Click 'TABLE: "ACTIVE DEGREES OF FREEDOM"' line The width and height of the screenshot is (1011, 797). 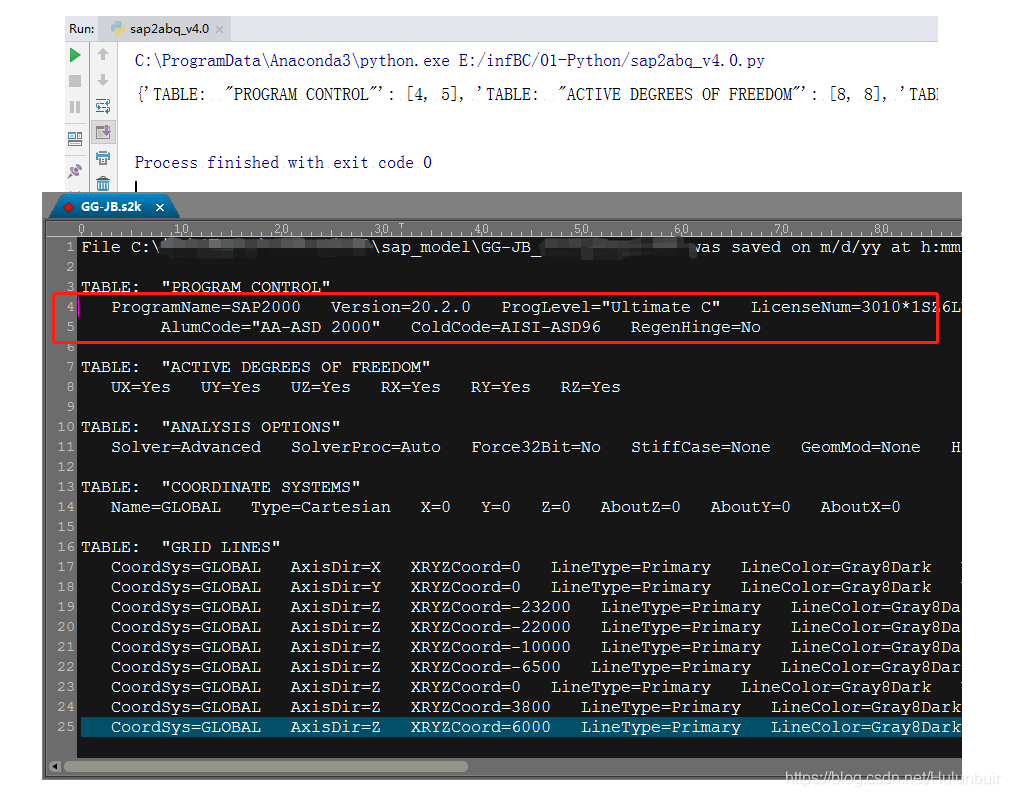(x=256, y=367)
